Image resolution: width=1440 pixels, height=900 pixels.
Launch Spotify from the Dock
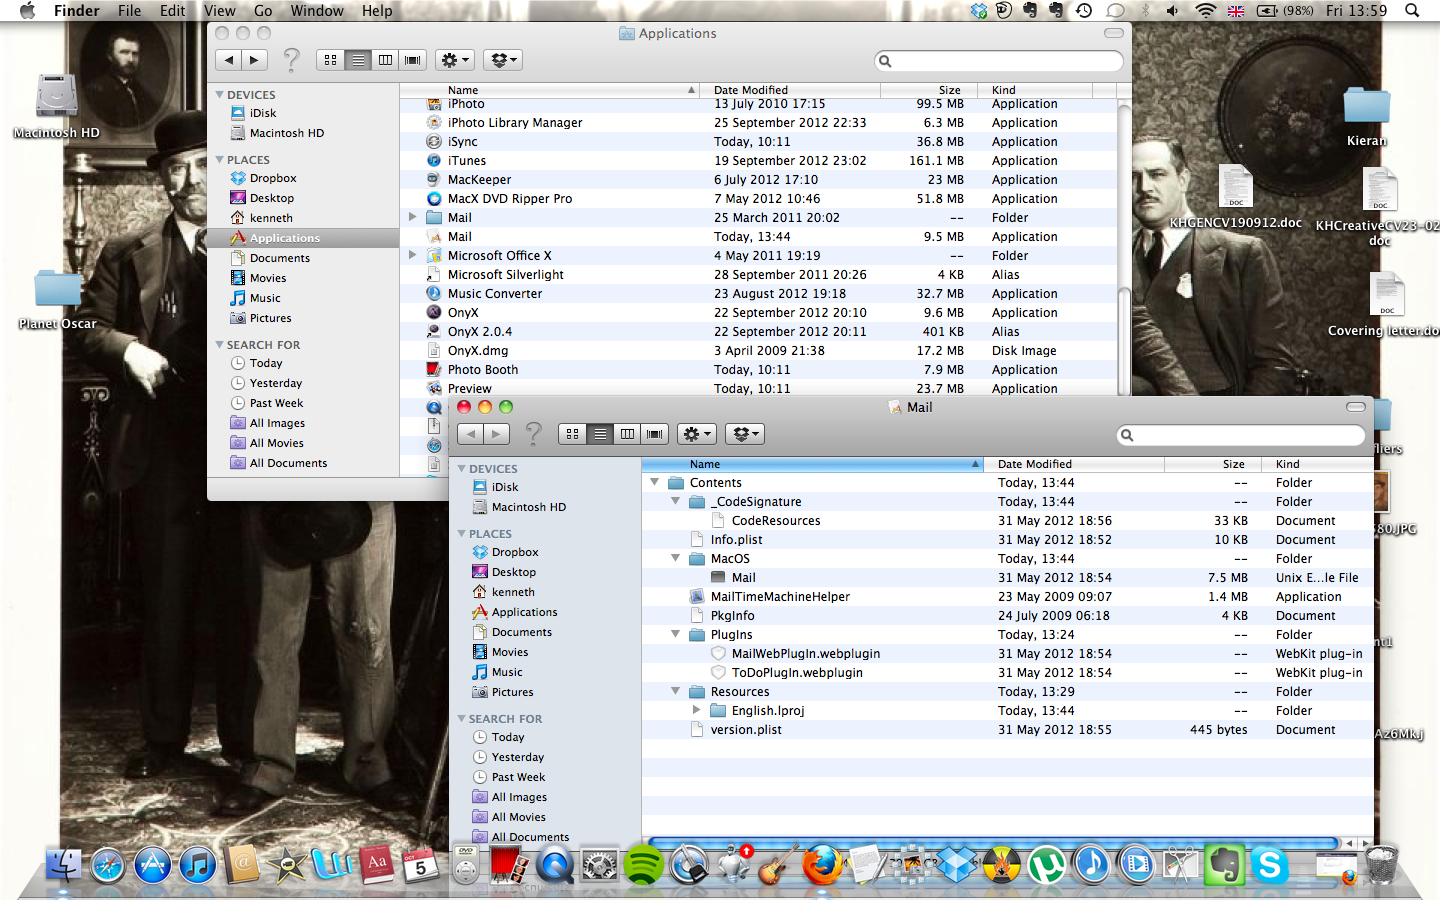[644, 865]
